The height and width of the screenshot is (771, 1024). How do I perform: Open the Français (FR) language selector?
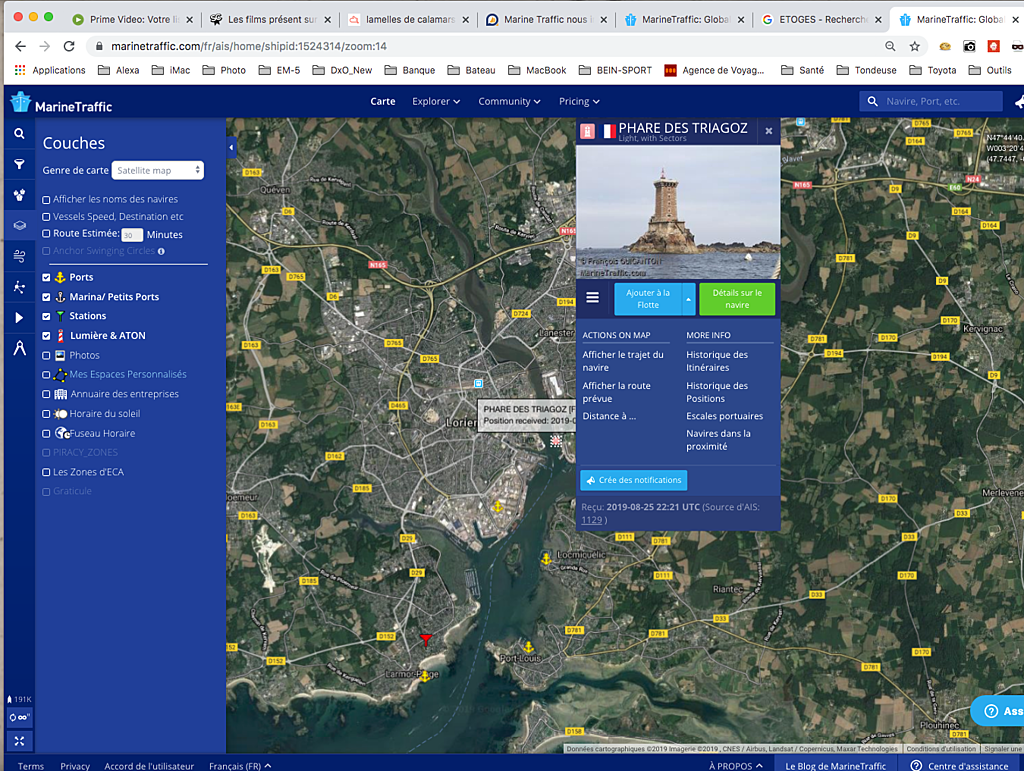coord(240,766)
